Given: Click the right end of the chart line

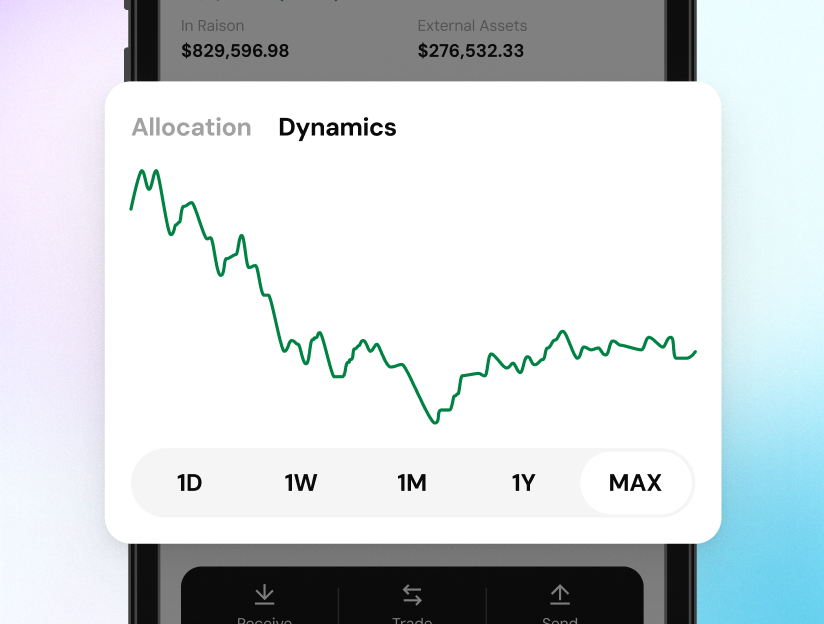Looking at the screenshot, I should (x=695, y=352).
